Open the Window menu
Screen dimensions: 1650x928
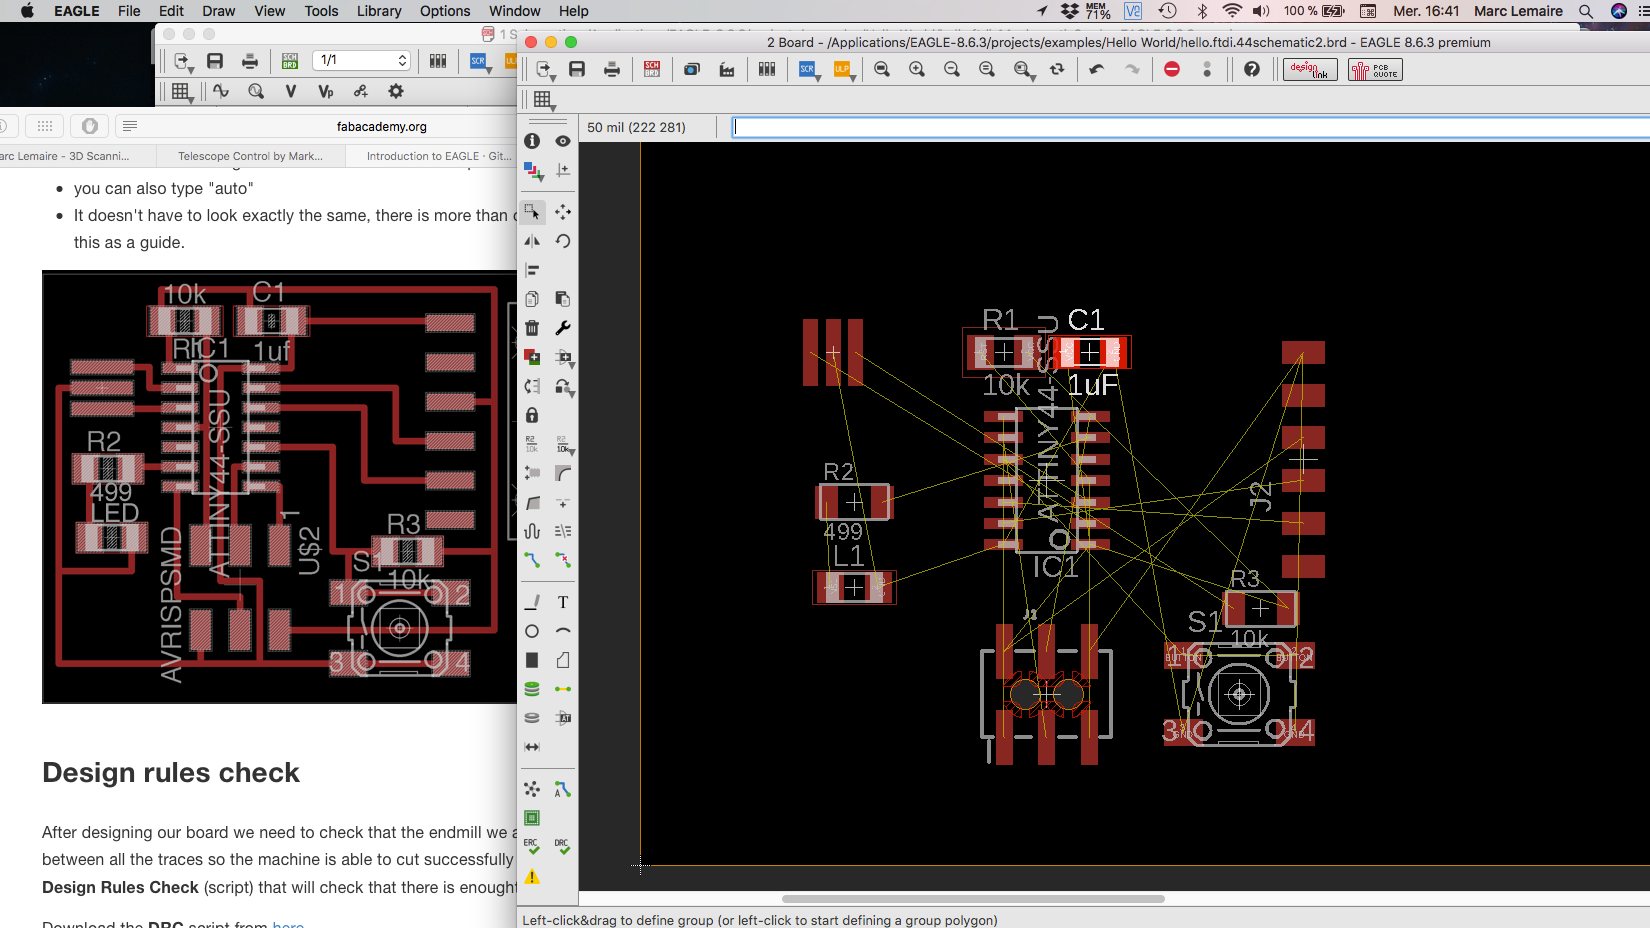pos(515,11)
